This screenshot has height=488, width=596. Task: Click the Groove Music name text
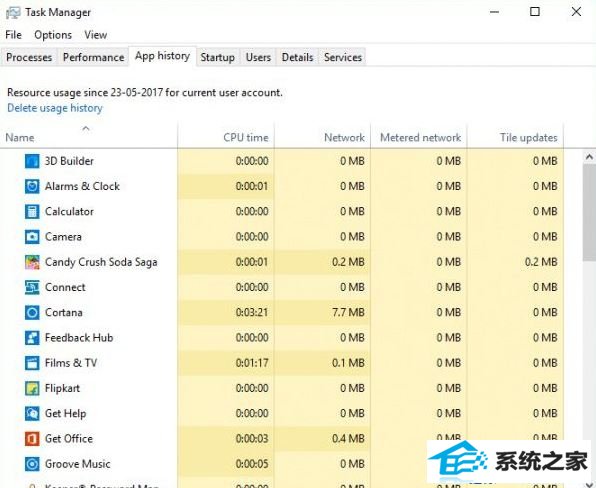click(78, 464)
